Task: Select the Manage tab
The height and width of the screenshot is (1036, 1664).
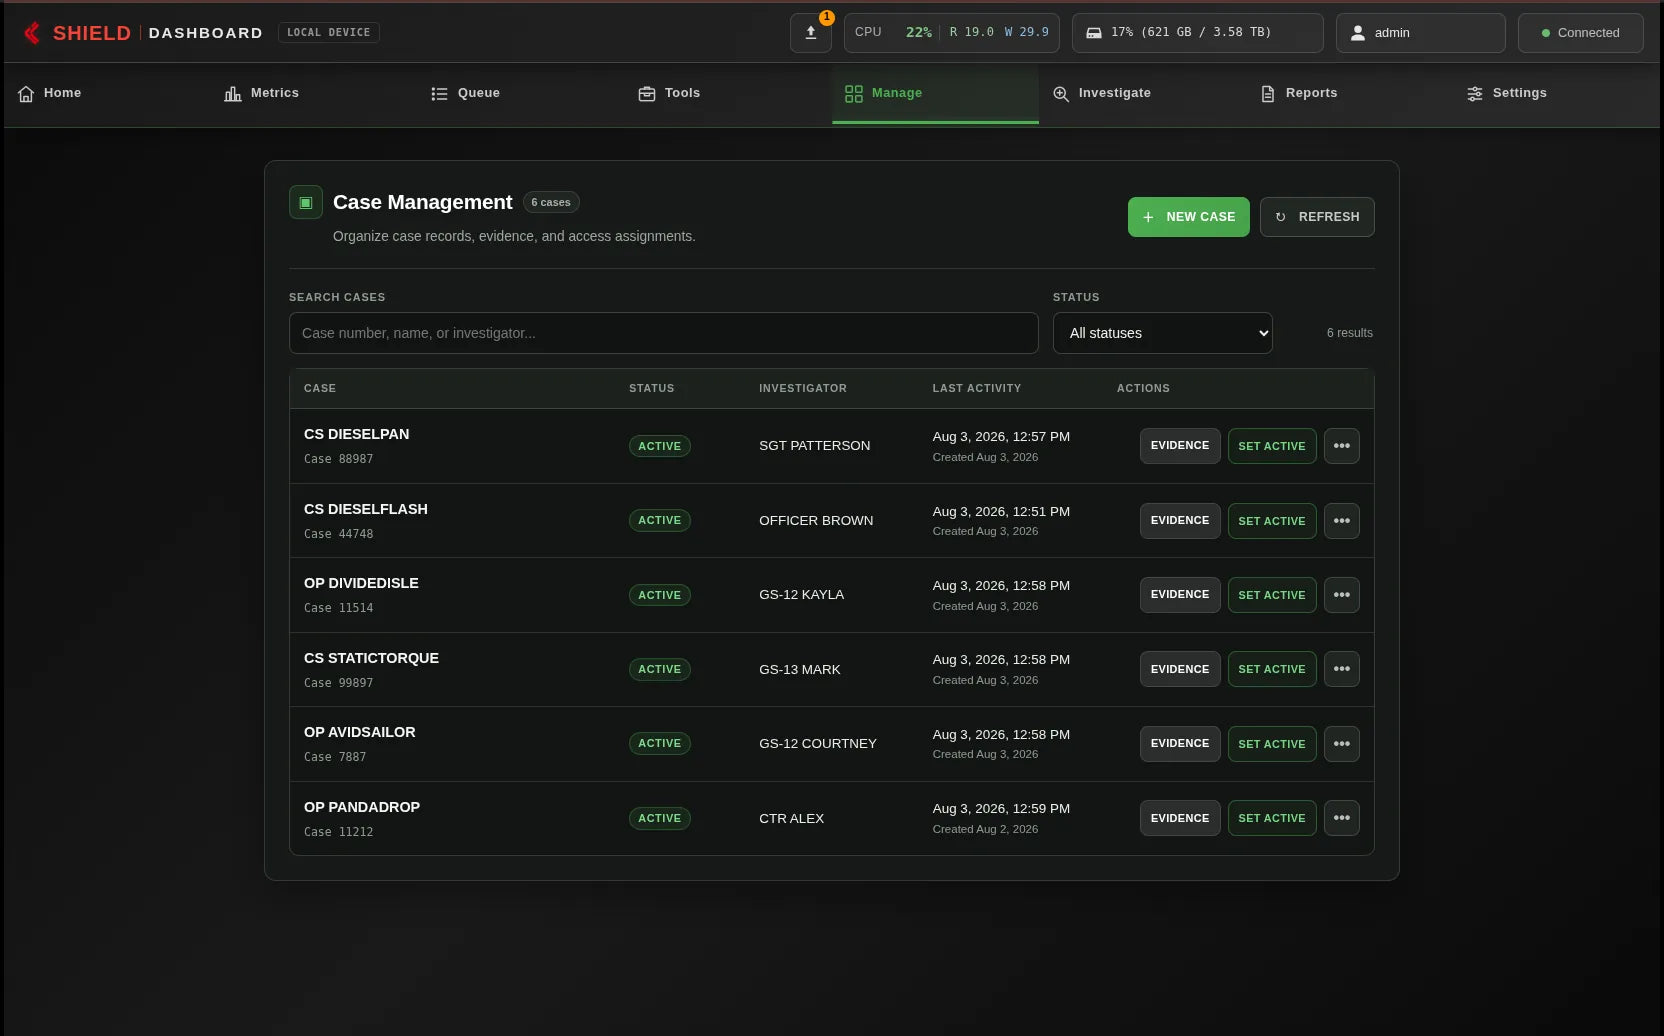Action: tap(936, 94)
